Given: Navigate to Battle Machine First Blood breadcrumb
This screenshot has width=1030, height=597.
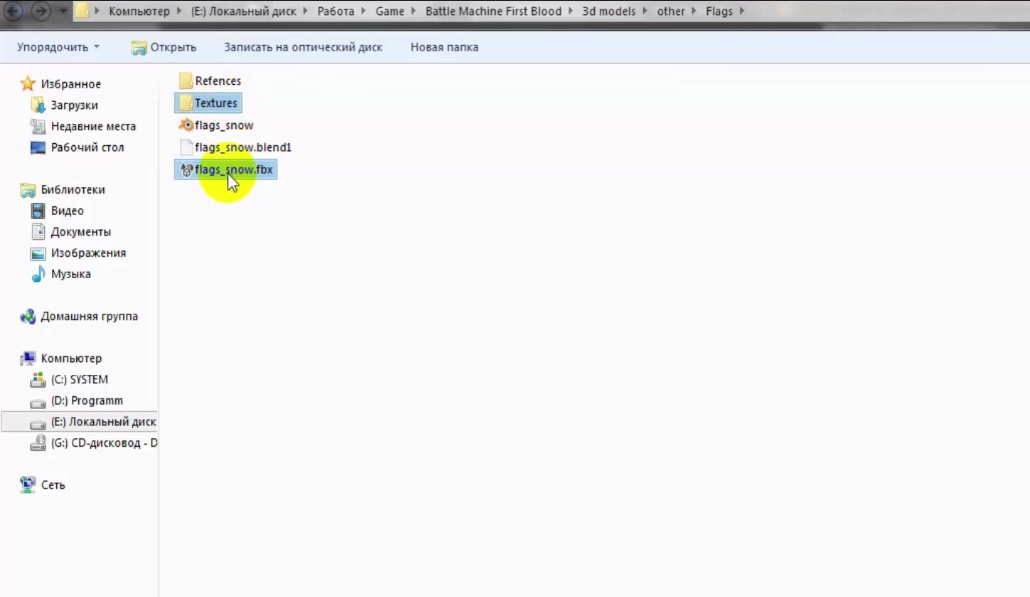Looking at the screenshot, I should coord(493,11).
